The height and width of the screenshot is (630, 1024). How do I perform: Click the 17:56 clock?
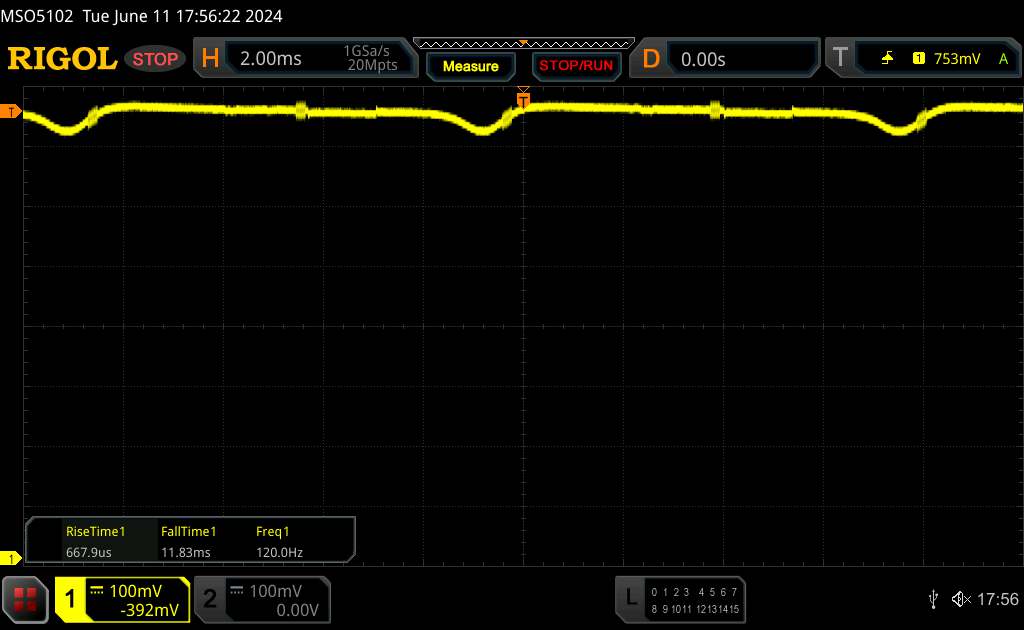coord(997,599)
